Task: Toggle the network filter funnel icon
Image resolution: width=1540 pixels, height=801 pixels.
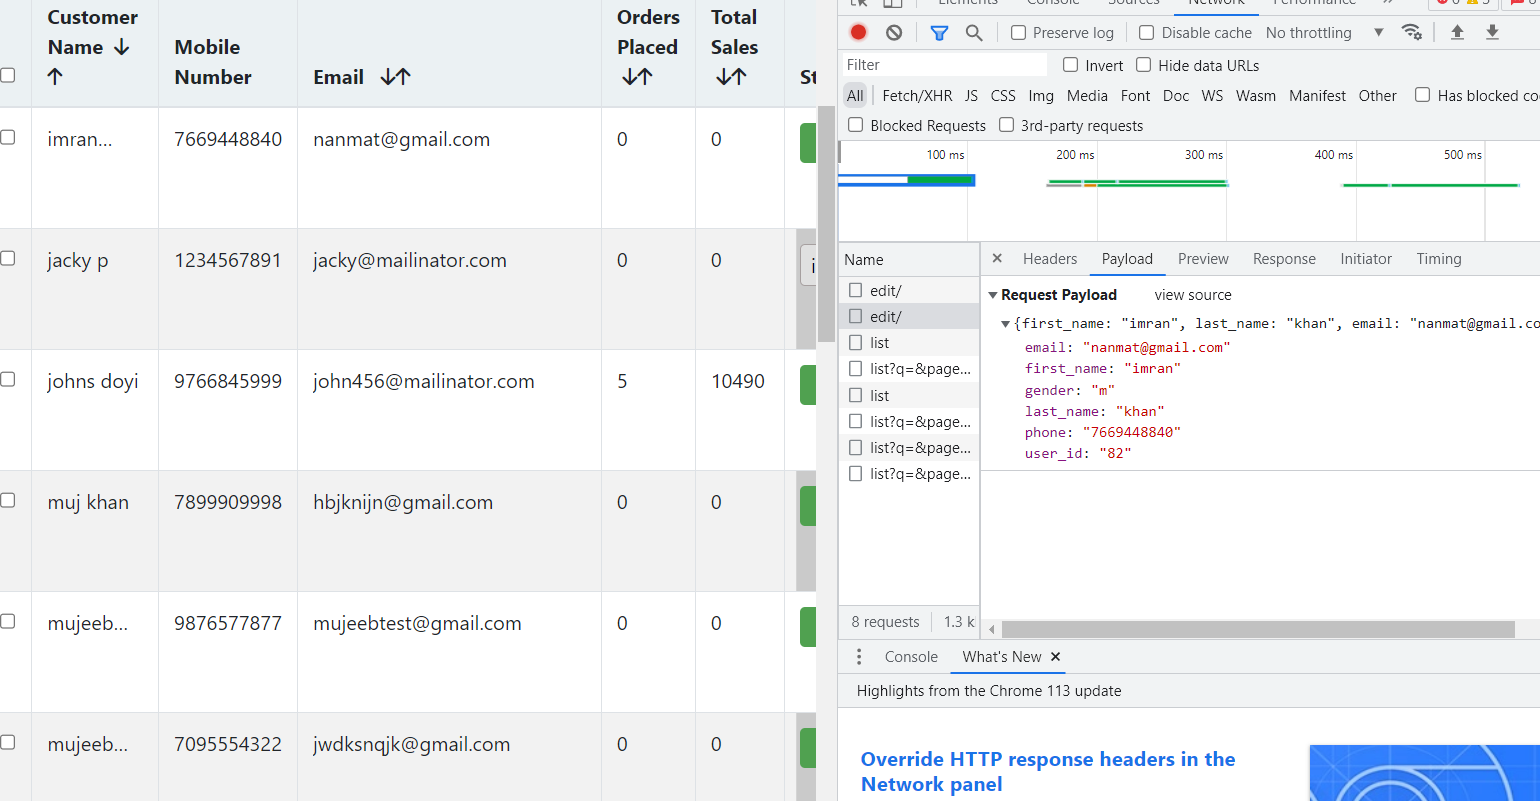Action: tap(939, 33)
